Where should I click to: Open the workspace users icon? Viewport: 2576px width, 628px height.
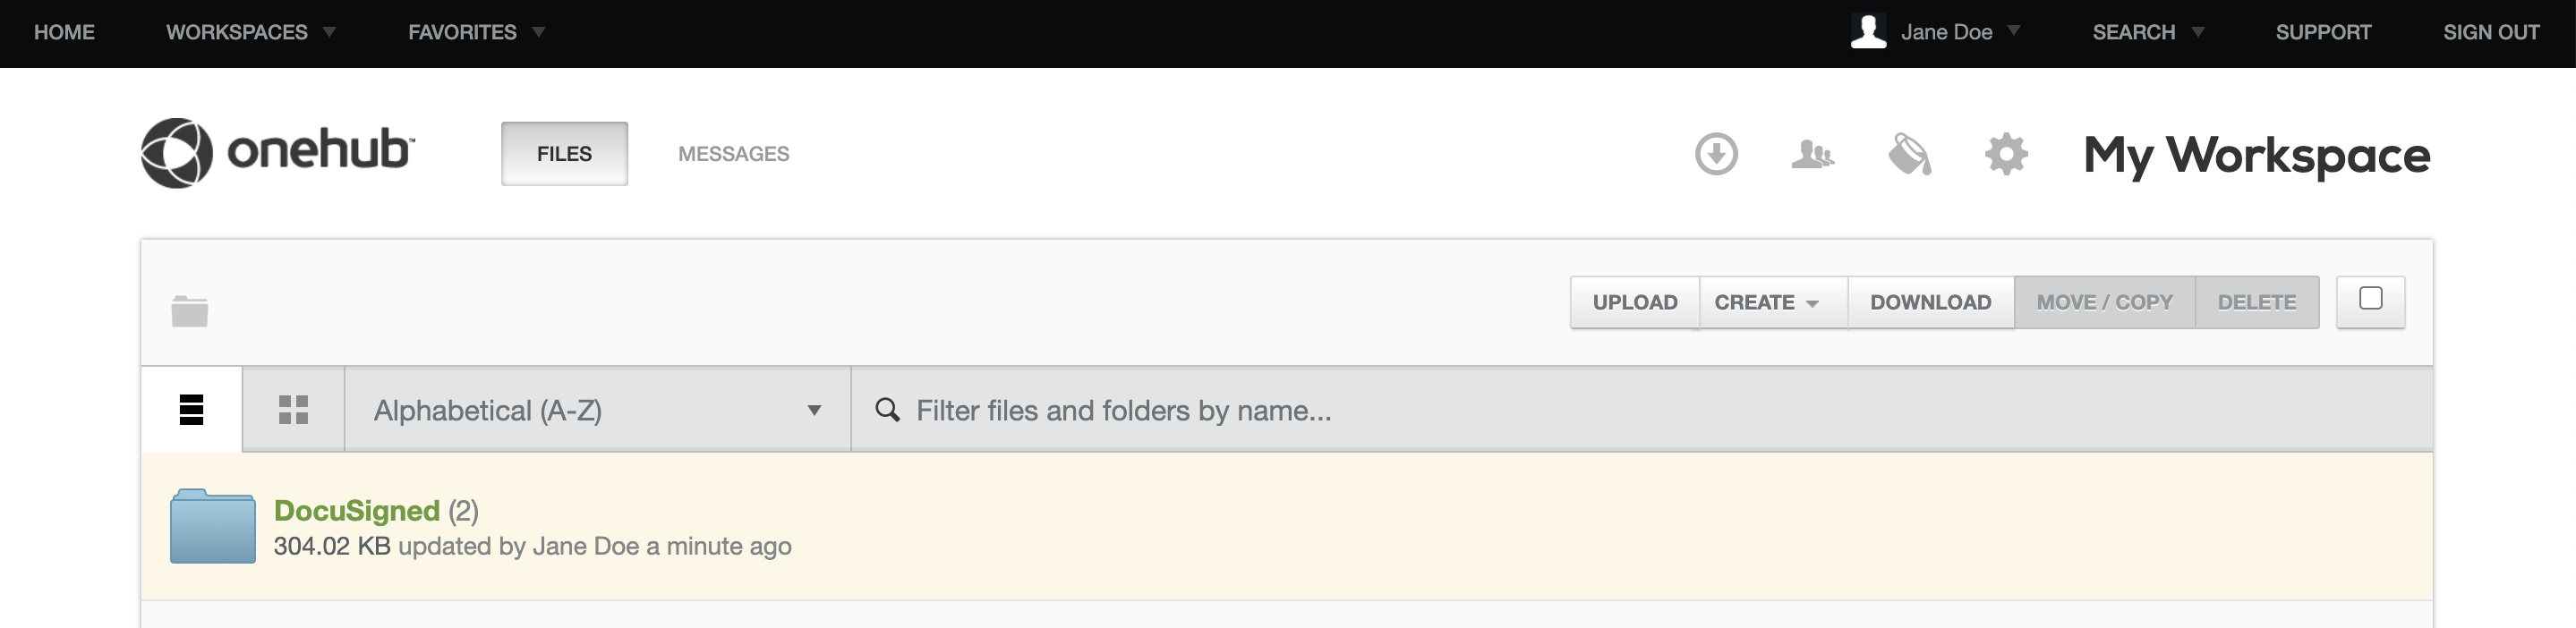pyautogui.click(x=1812, y=154)
